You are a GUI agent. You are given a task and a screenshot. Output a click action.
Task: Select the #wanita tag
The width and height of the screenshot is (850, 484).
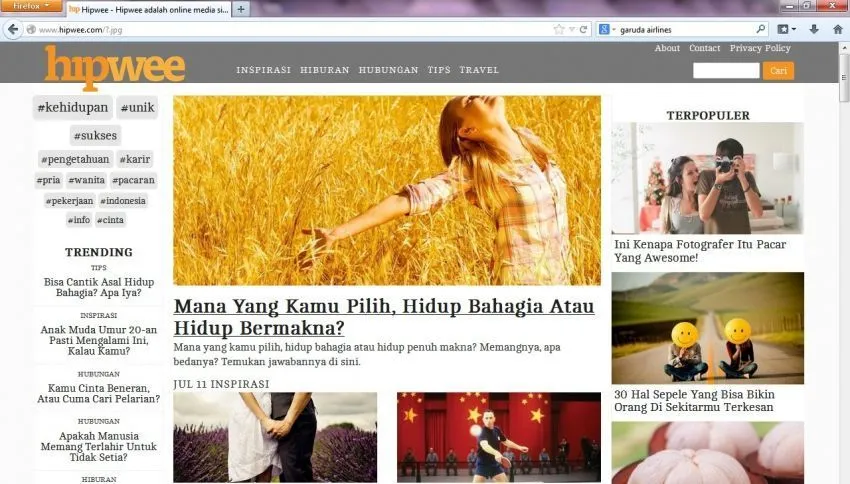pyautogui.click(x=86, y=180)
